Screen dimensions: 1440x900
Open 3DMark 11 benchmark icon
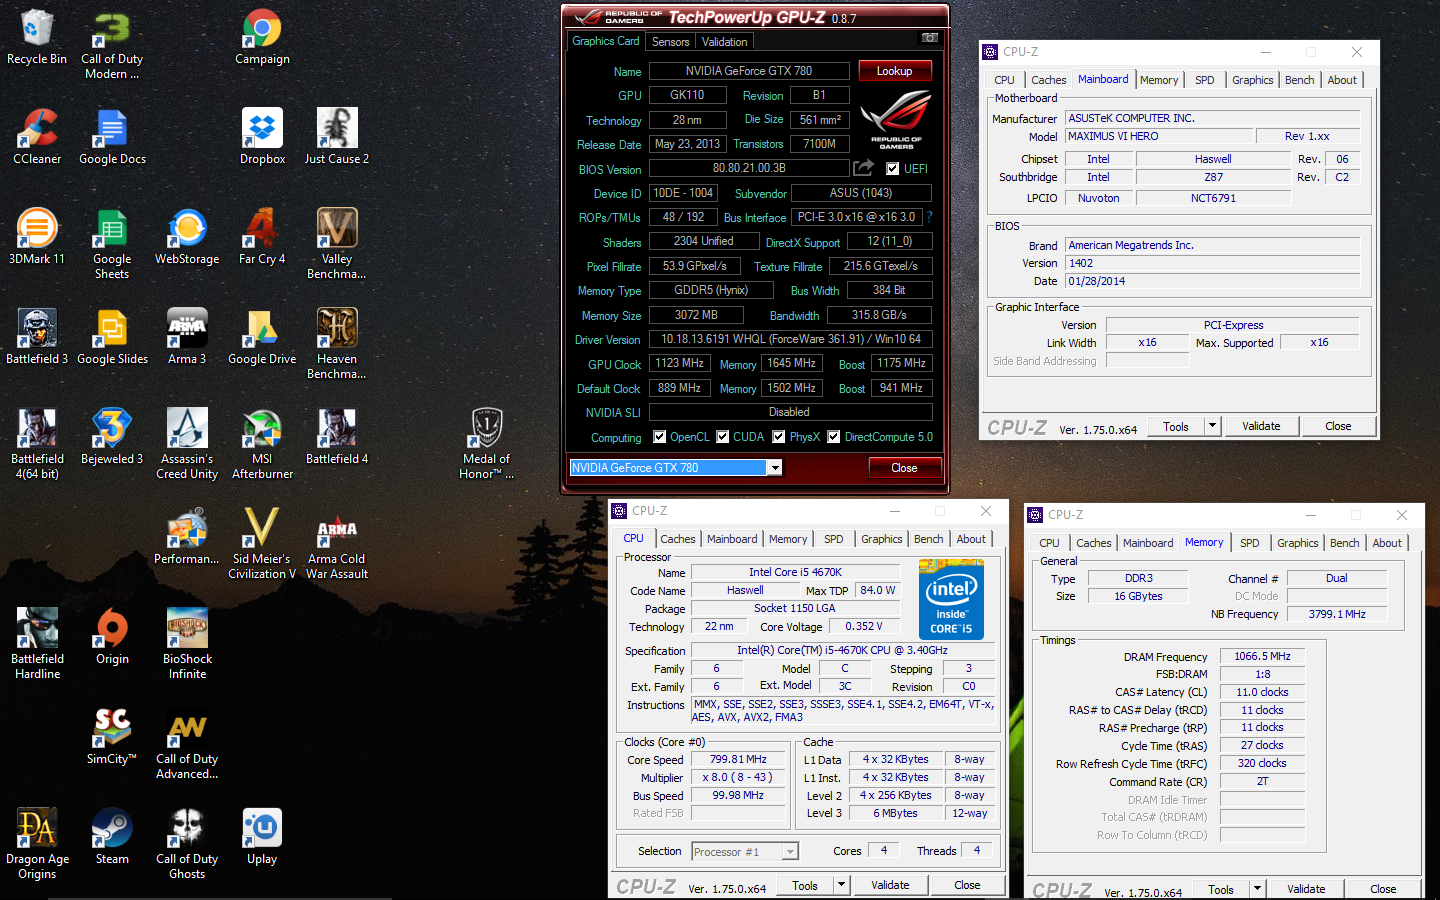pyautogui.click(x=37, y=238)
